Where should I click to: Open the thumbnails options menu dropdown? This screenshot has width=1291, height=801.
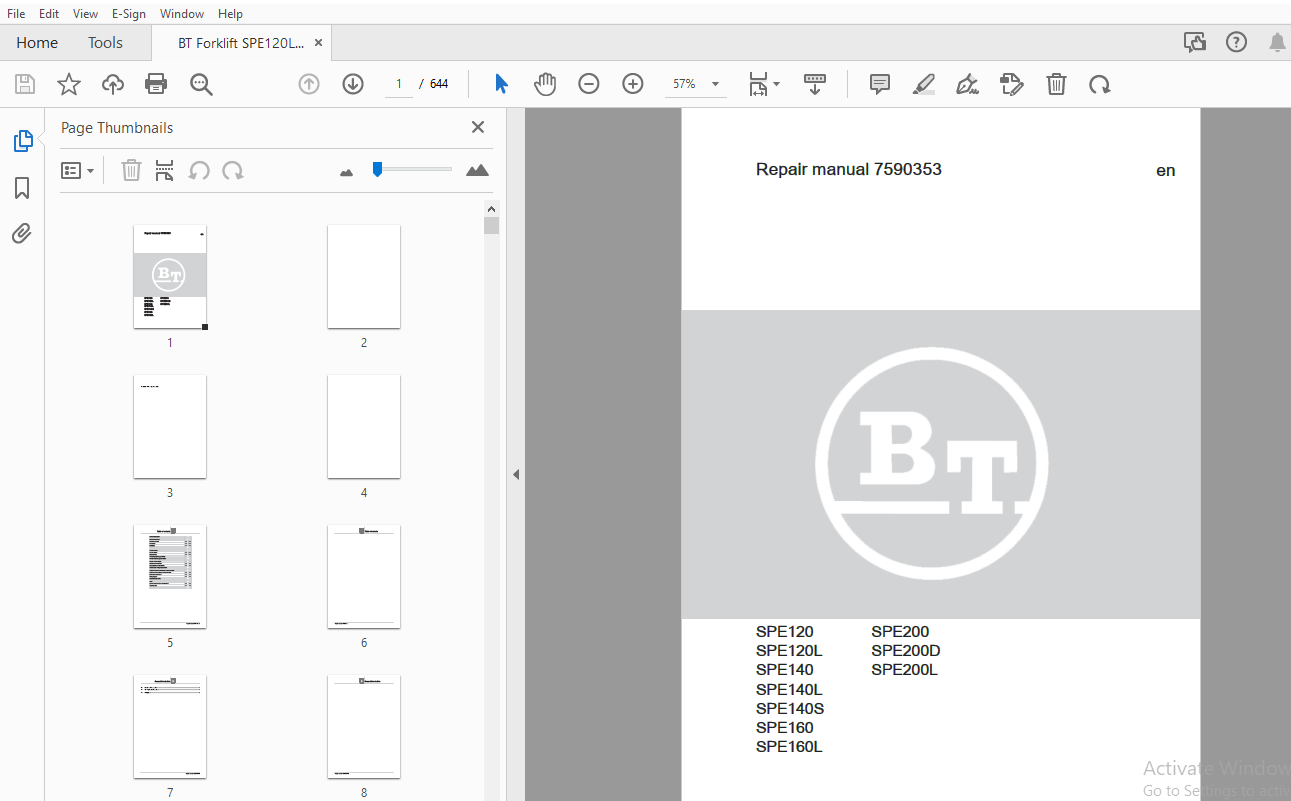[x=78, y=171]
